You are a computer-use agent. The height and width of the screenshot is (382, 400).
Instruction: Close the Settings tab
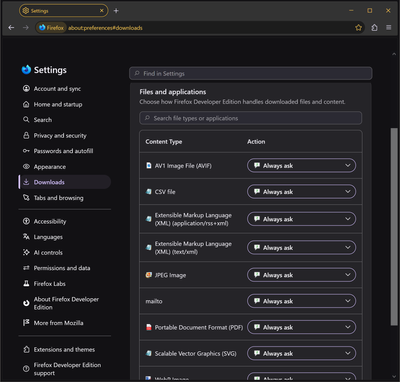pyautogui.click(x=102, y=11)
